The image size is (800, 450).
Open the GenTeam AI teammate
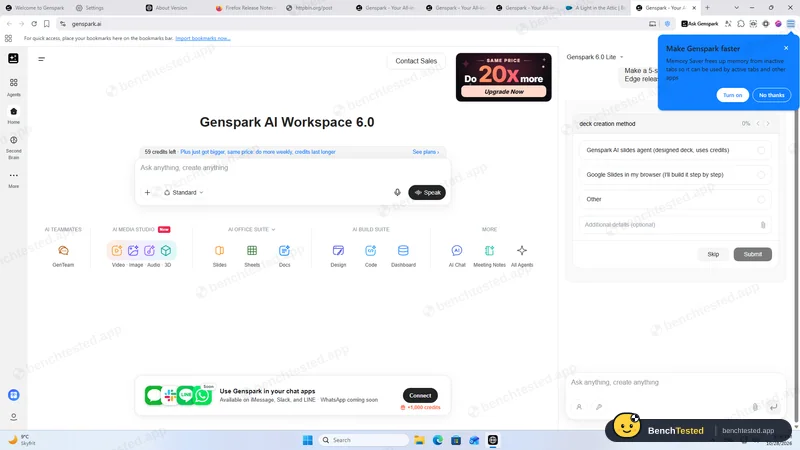tap(63, 256)
